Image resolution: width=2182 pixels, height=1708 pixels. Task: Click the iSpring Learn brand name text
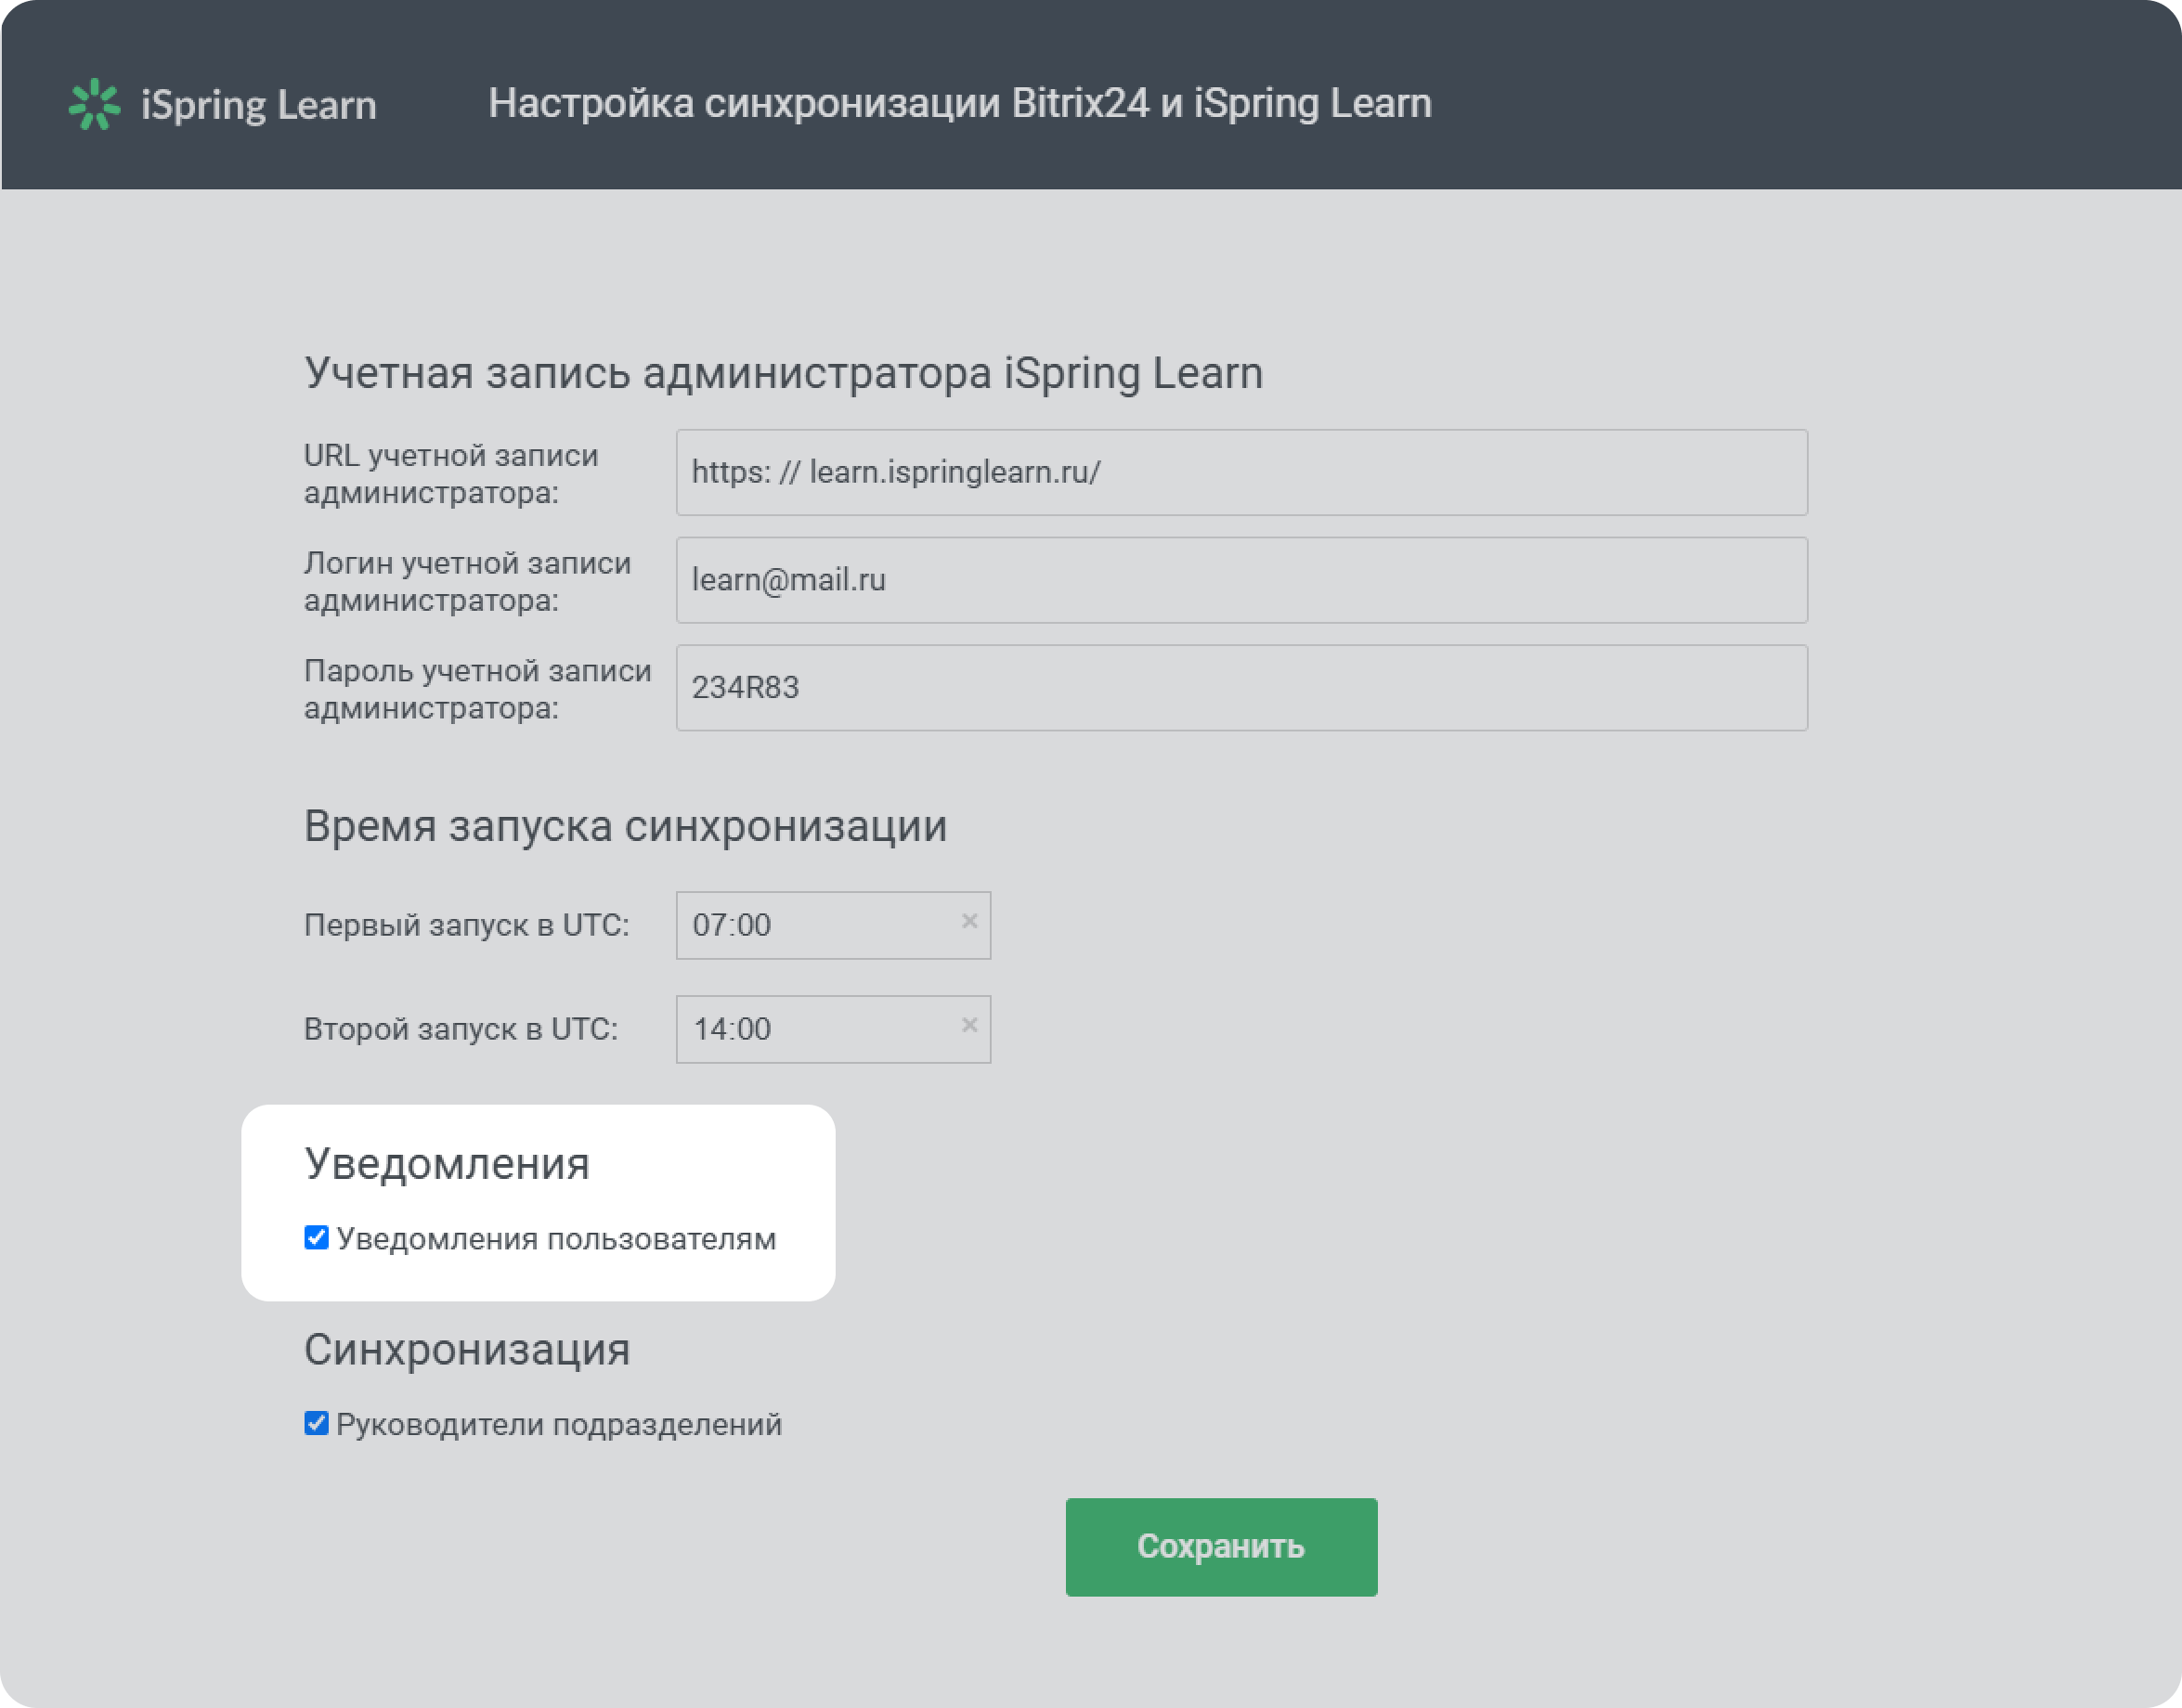(x=259, y=105)
